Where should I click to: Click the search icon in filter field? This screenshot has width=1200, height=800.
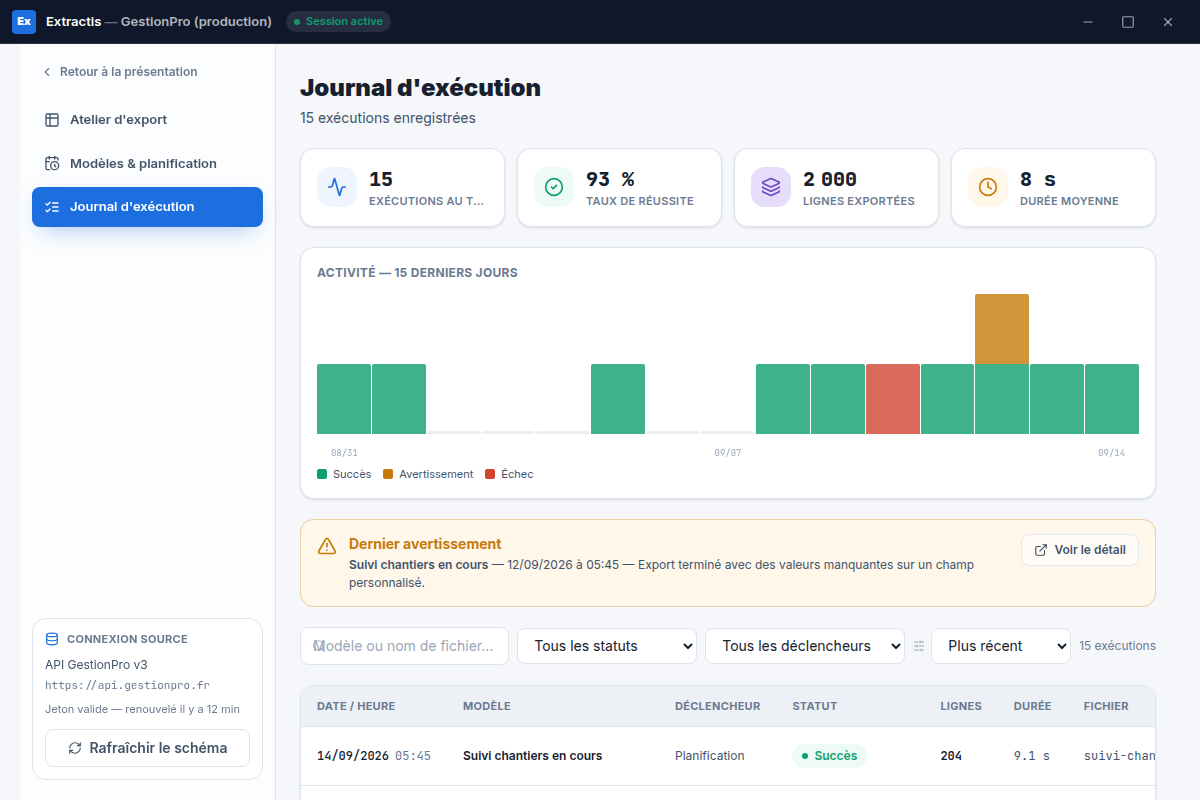pyautogui.click(x=319, y=646)
